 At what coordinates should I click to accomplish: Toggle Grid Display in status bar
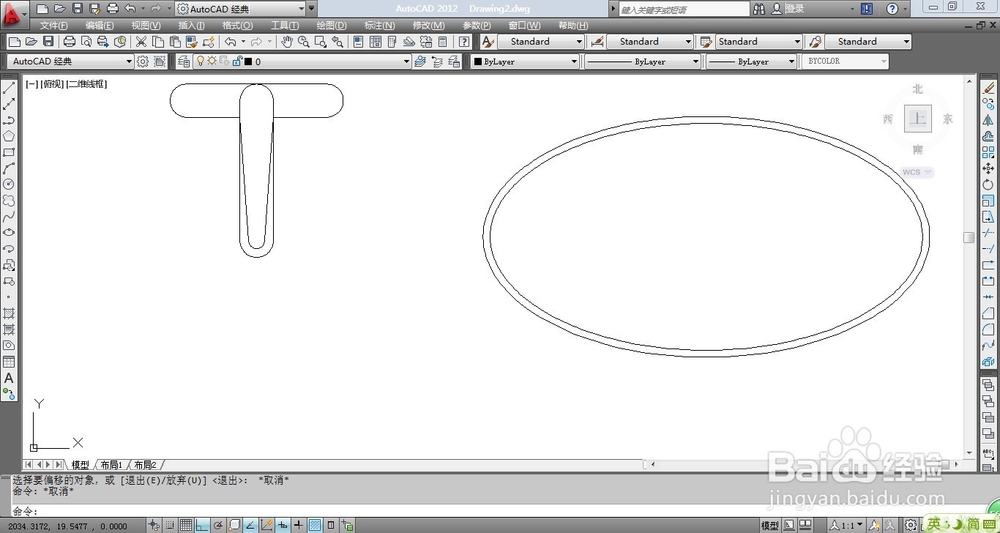point(186,525)
